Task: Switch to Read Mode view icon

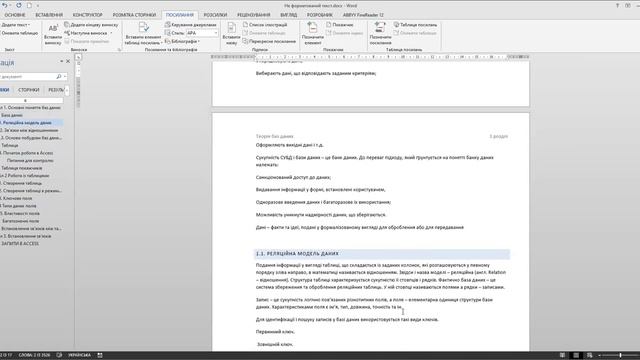Action: [x=562, y=356]
